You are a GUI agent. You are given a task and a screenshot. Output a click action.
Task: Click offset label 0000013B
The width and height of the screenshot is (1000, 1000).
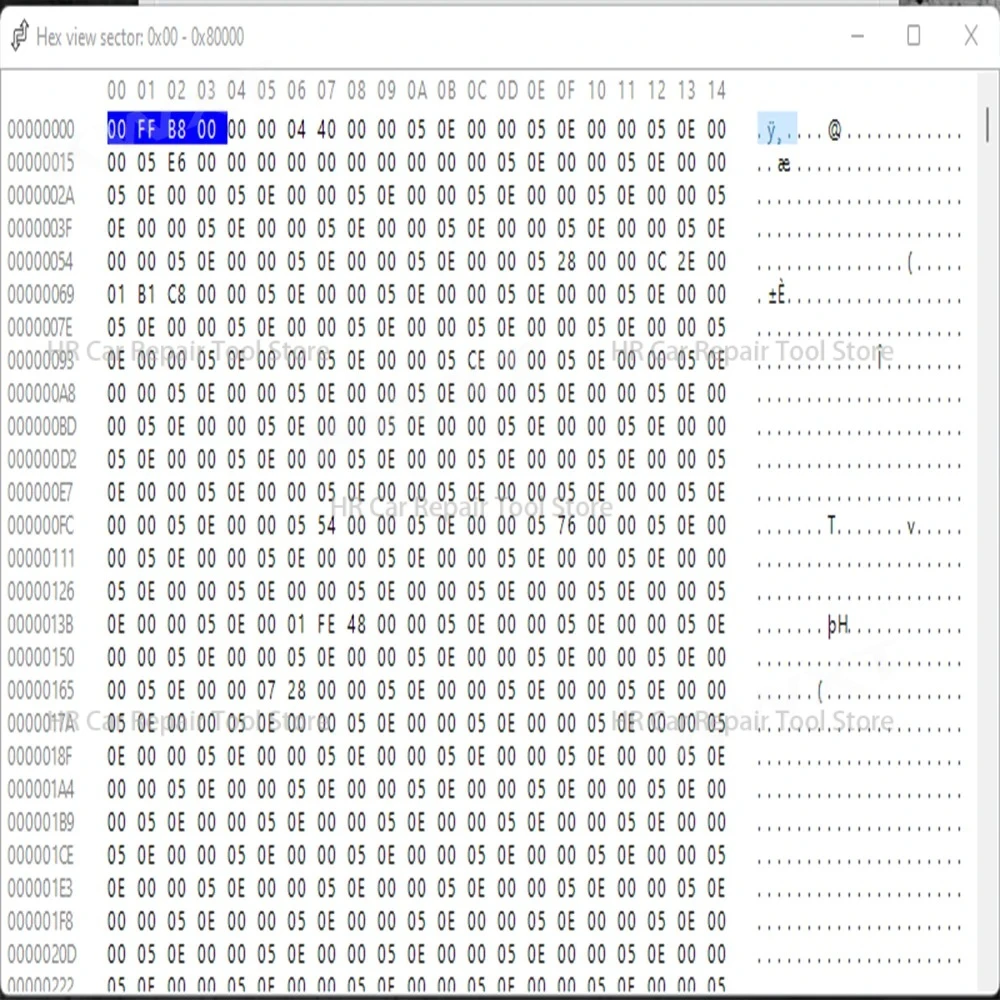41,624
